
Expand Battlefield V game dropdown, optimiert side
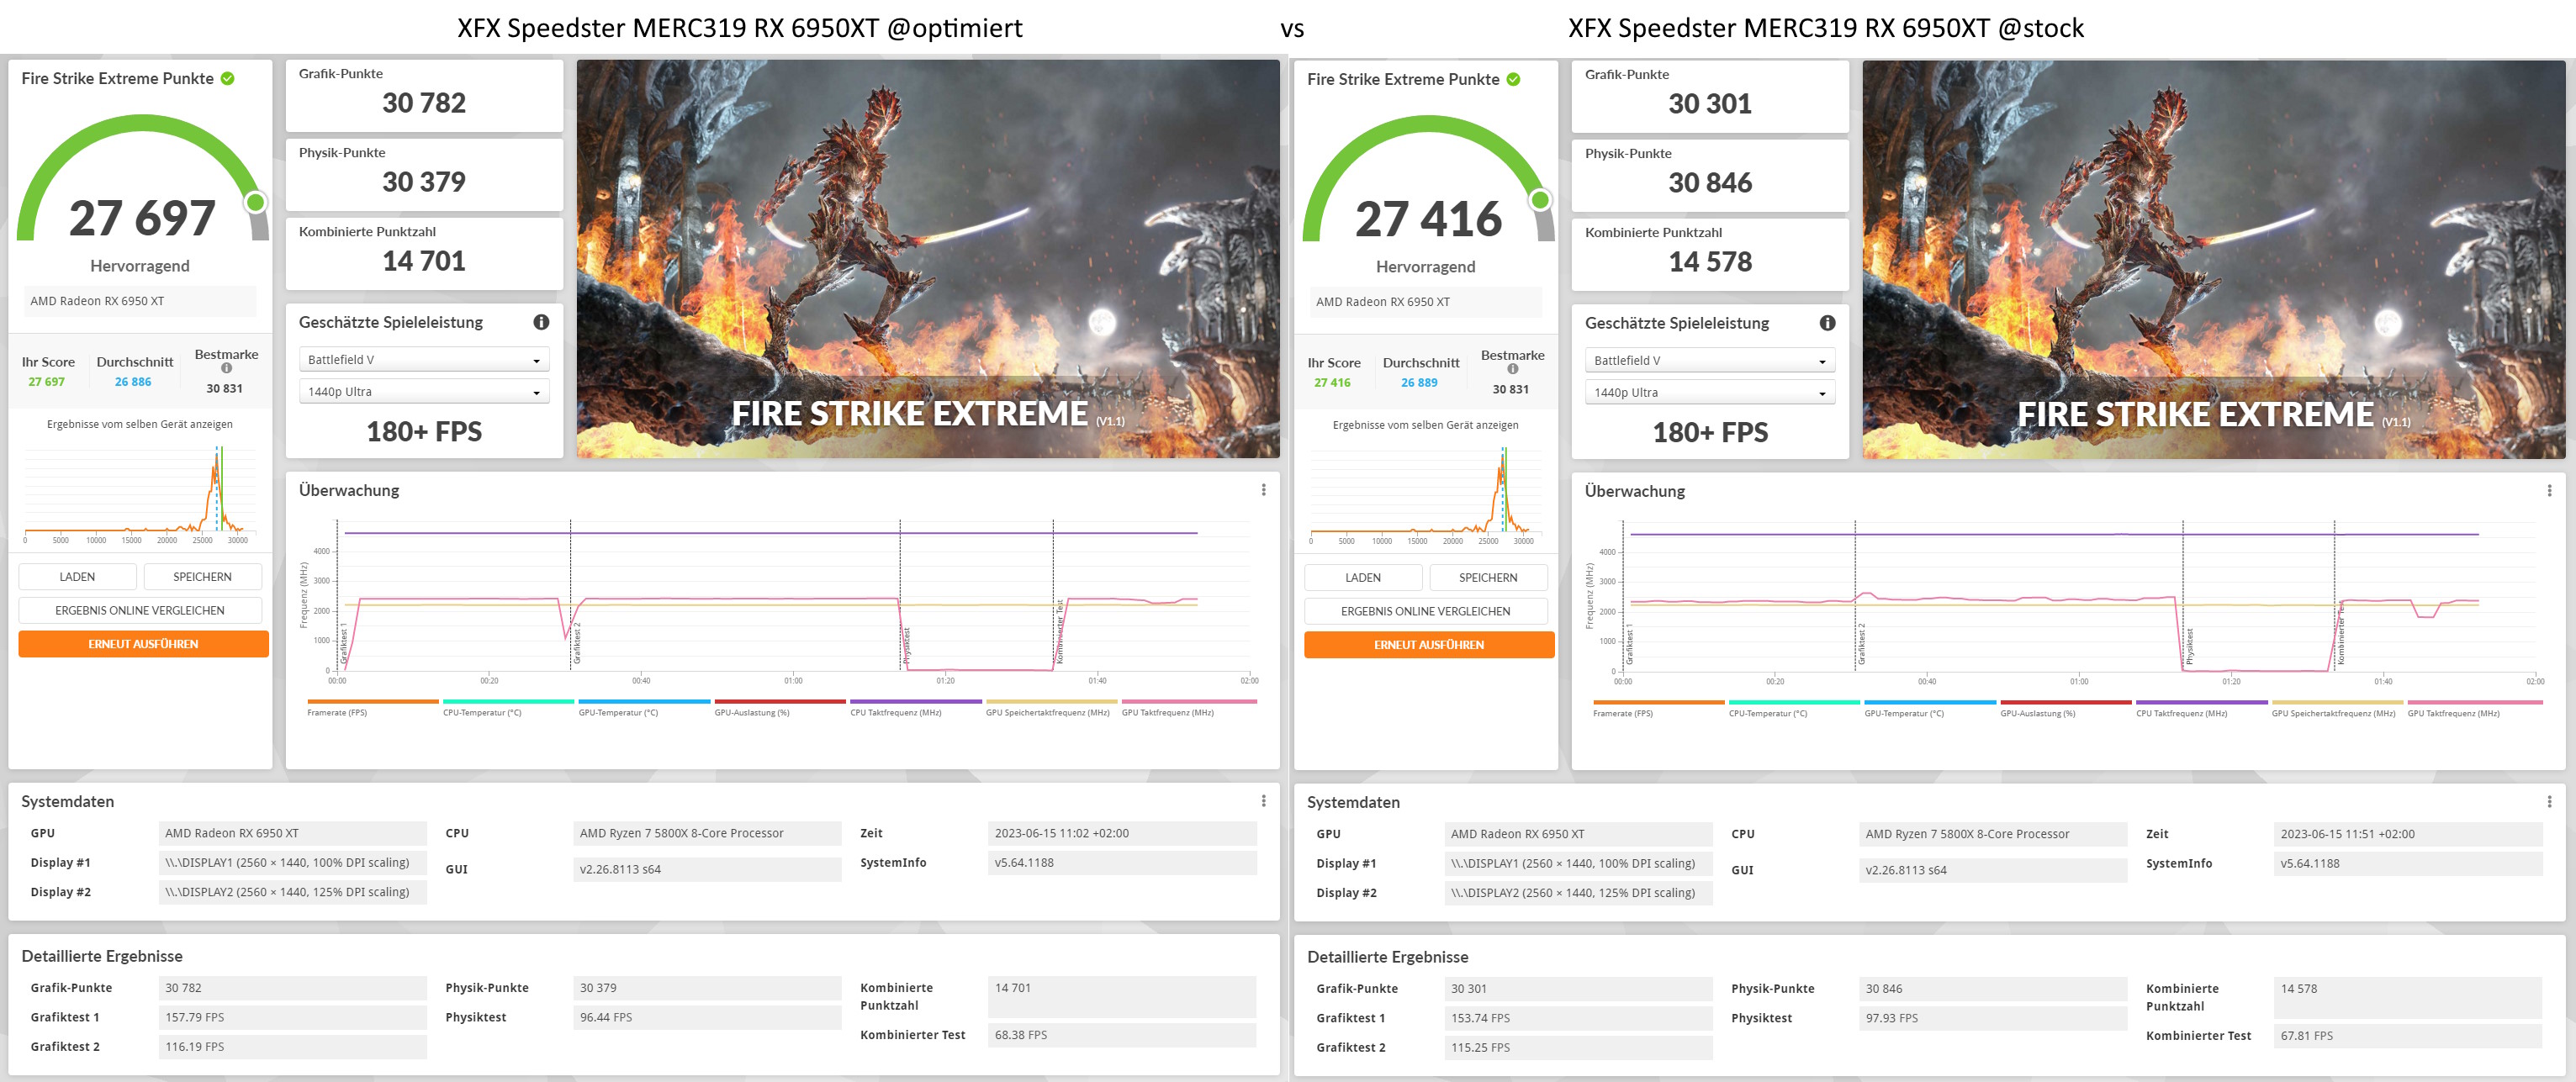[x=424, y=360]
